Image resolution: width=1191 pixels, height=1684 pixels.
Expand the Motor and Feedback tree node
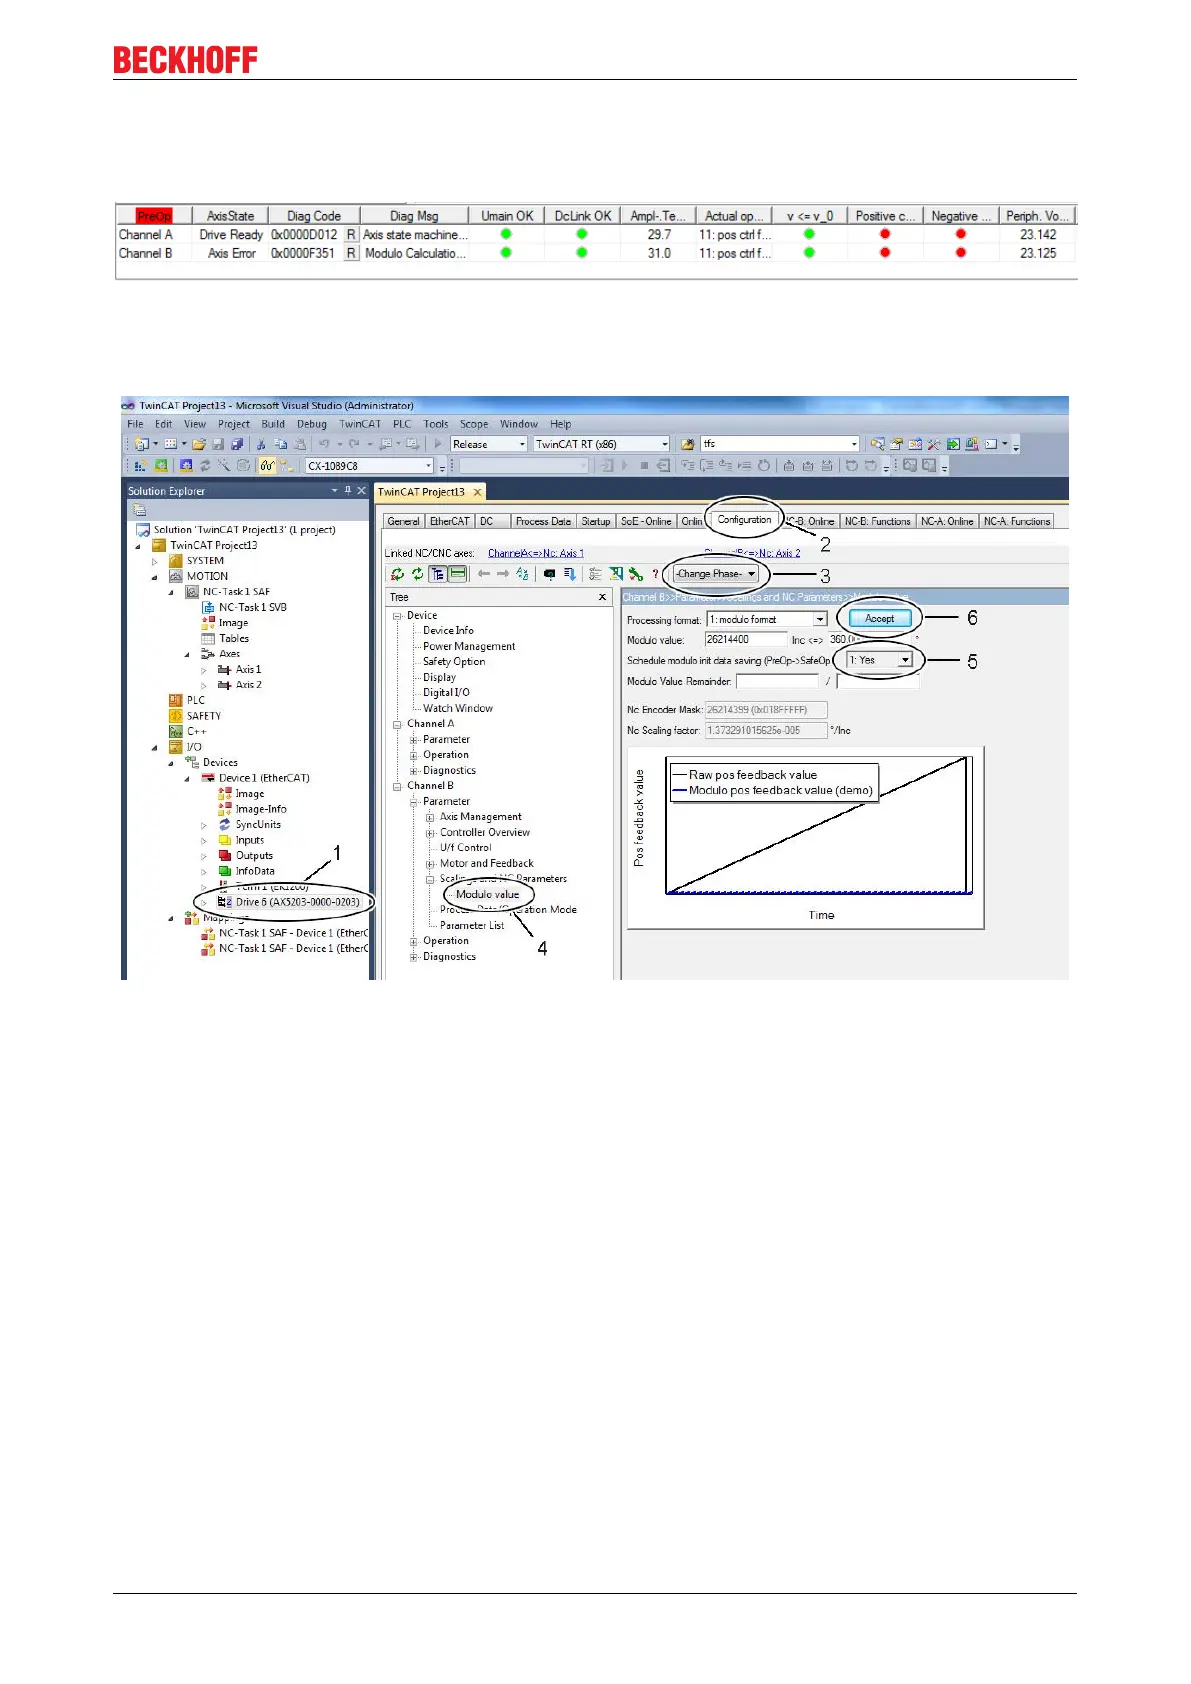click(430, 864)
